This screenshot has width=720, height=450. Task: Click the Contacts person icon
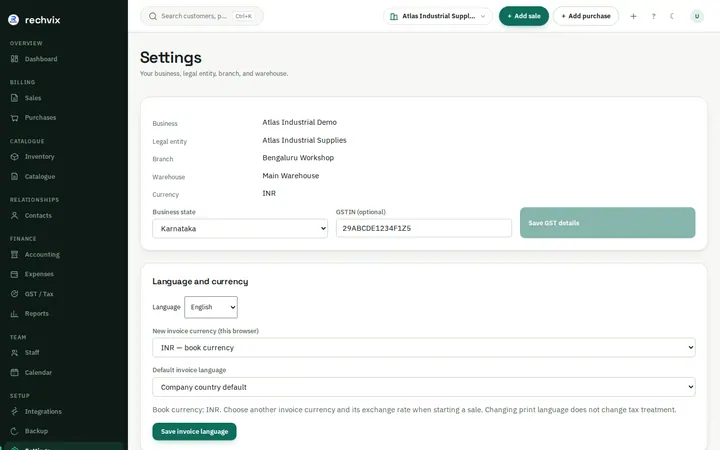tap(14, 215)
